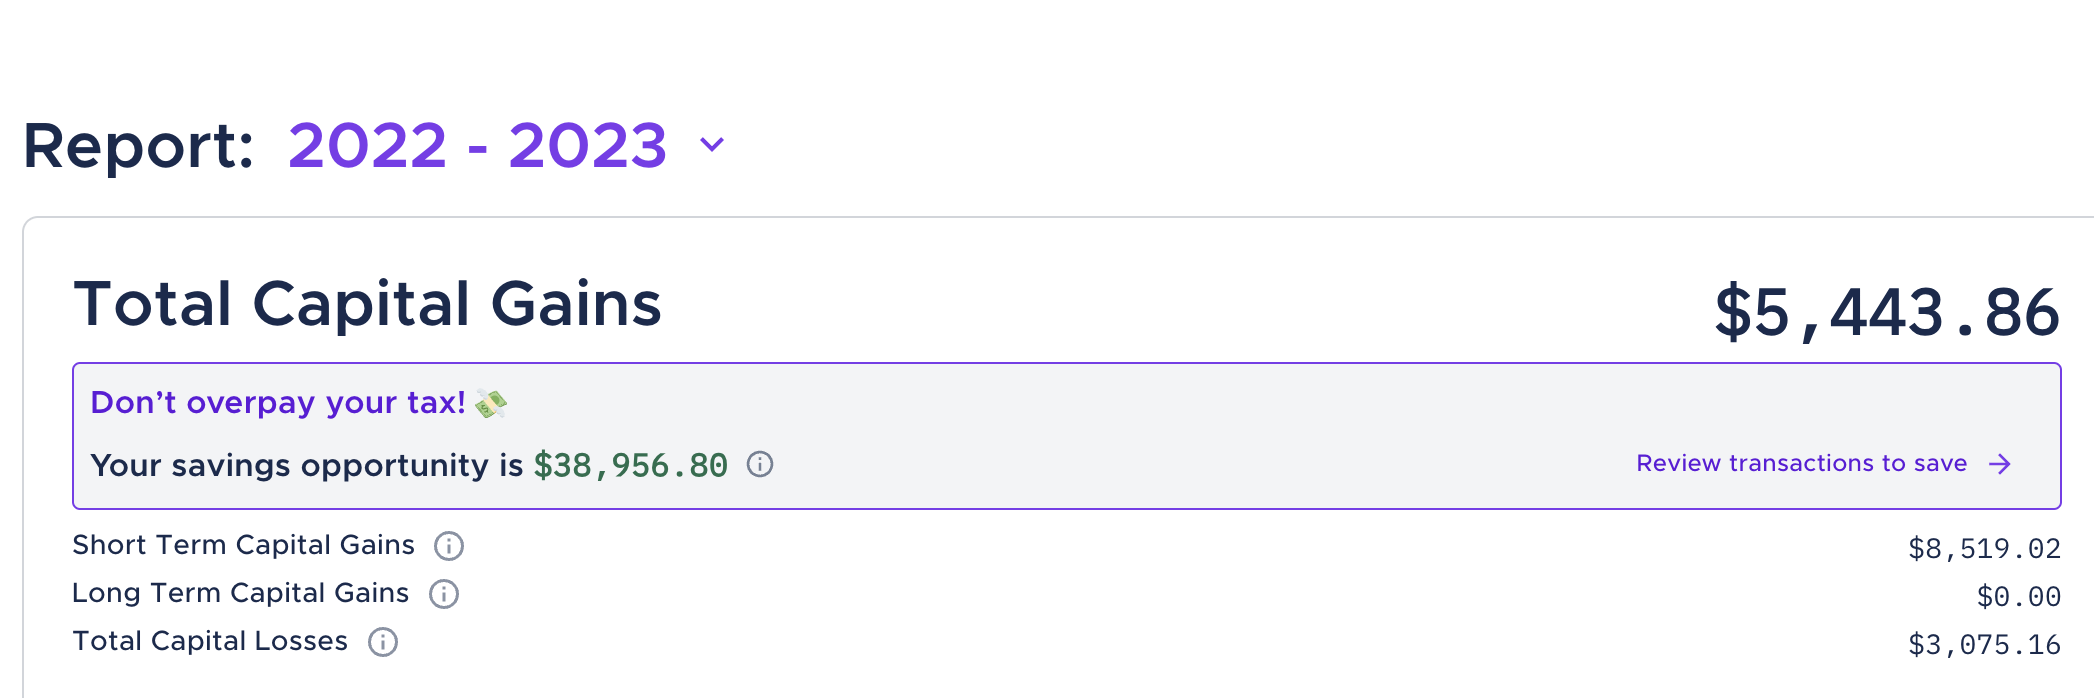Click the money emoji in tax banner

(x=491, y=403)
